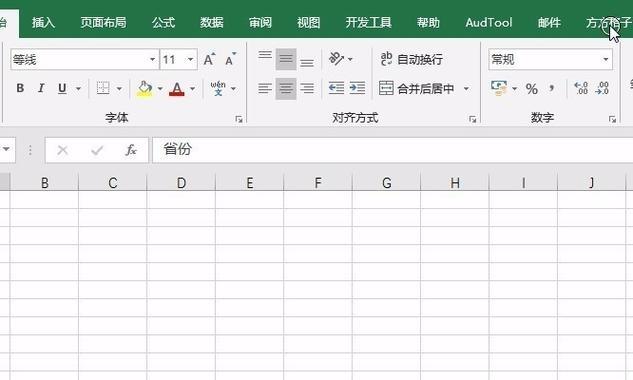Increase indent

pos(357,88)
